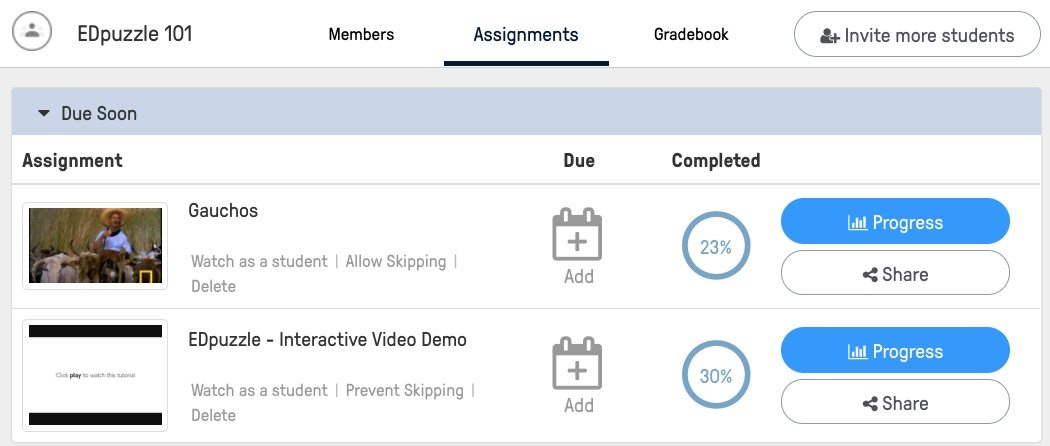The height and width of the screenshot is (446, 1050).
Task: Toggle Allow Skipping for Gauchos
Action: [x=396, y=262]
